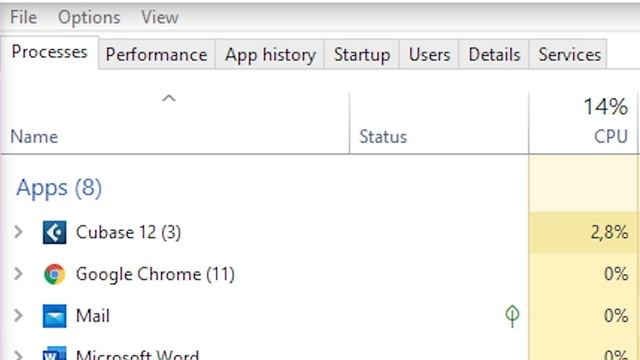Open the File menu
640x360 pixels.
click(23, 17)
